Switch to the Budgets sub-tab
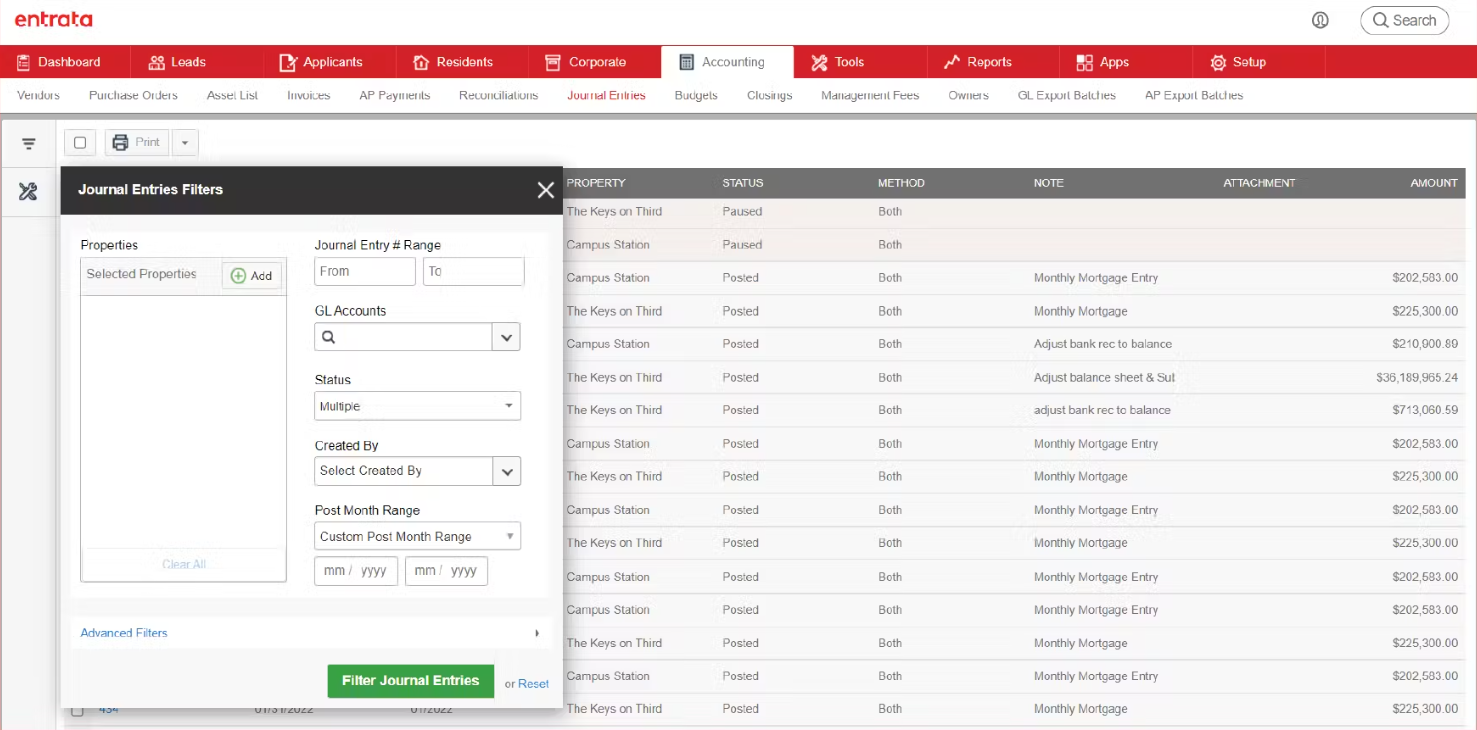This screenshot has height=730, width=1477. tap(695, 95)
